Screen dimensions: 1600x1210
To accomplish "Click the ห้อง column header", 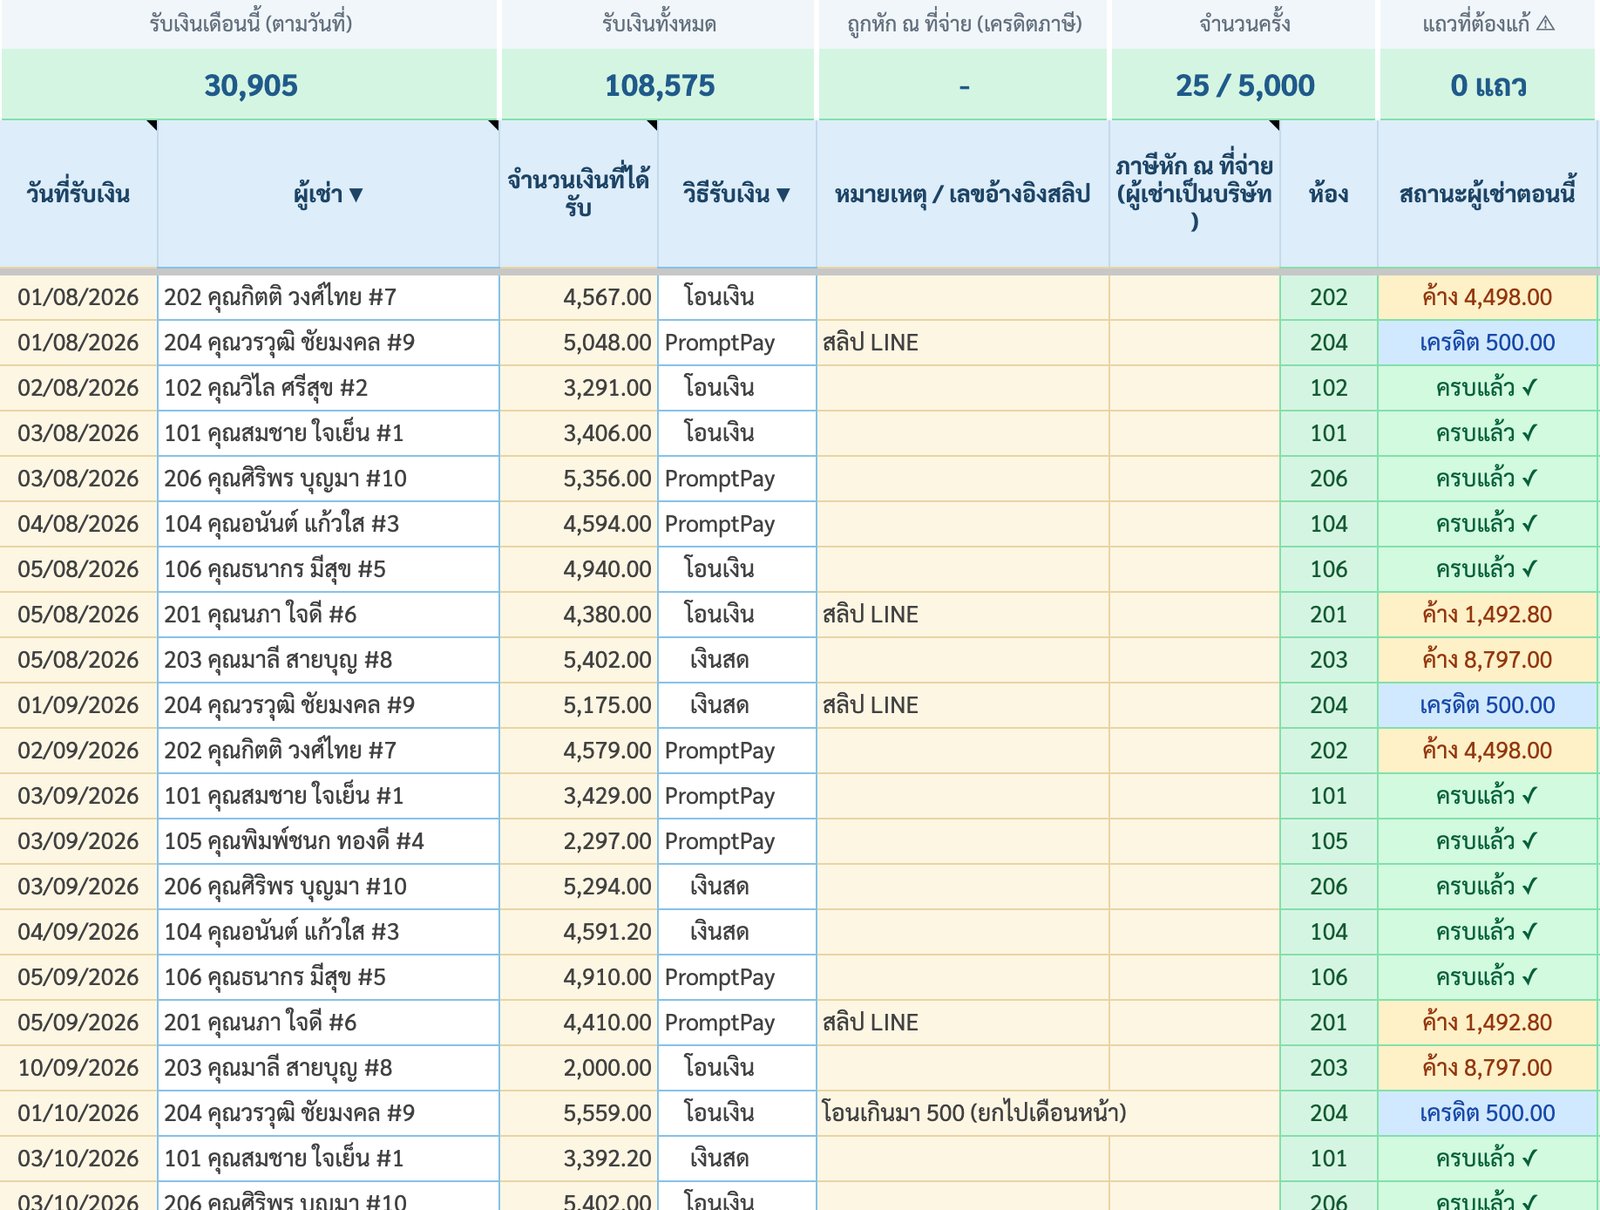I will (1329, 194).
